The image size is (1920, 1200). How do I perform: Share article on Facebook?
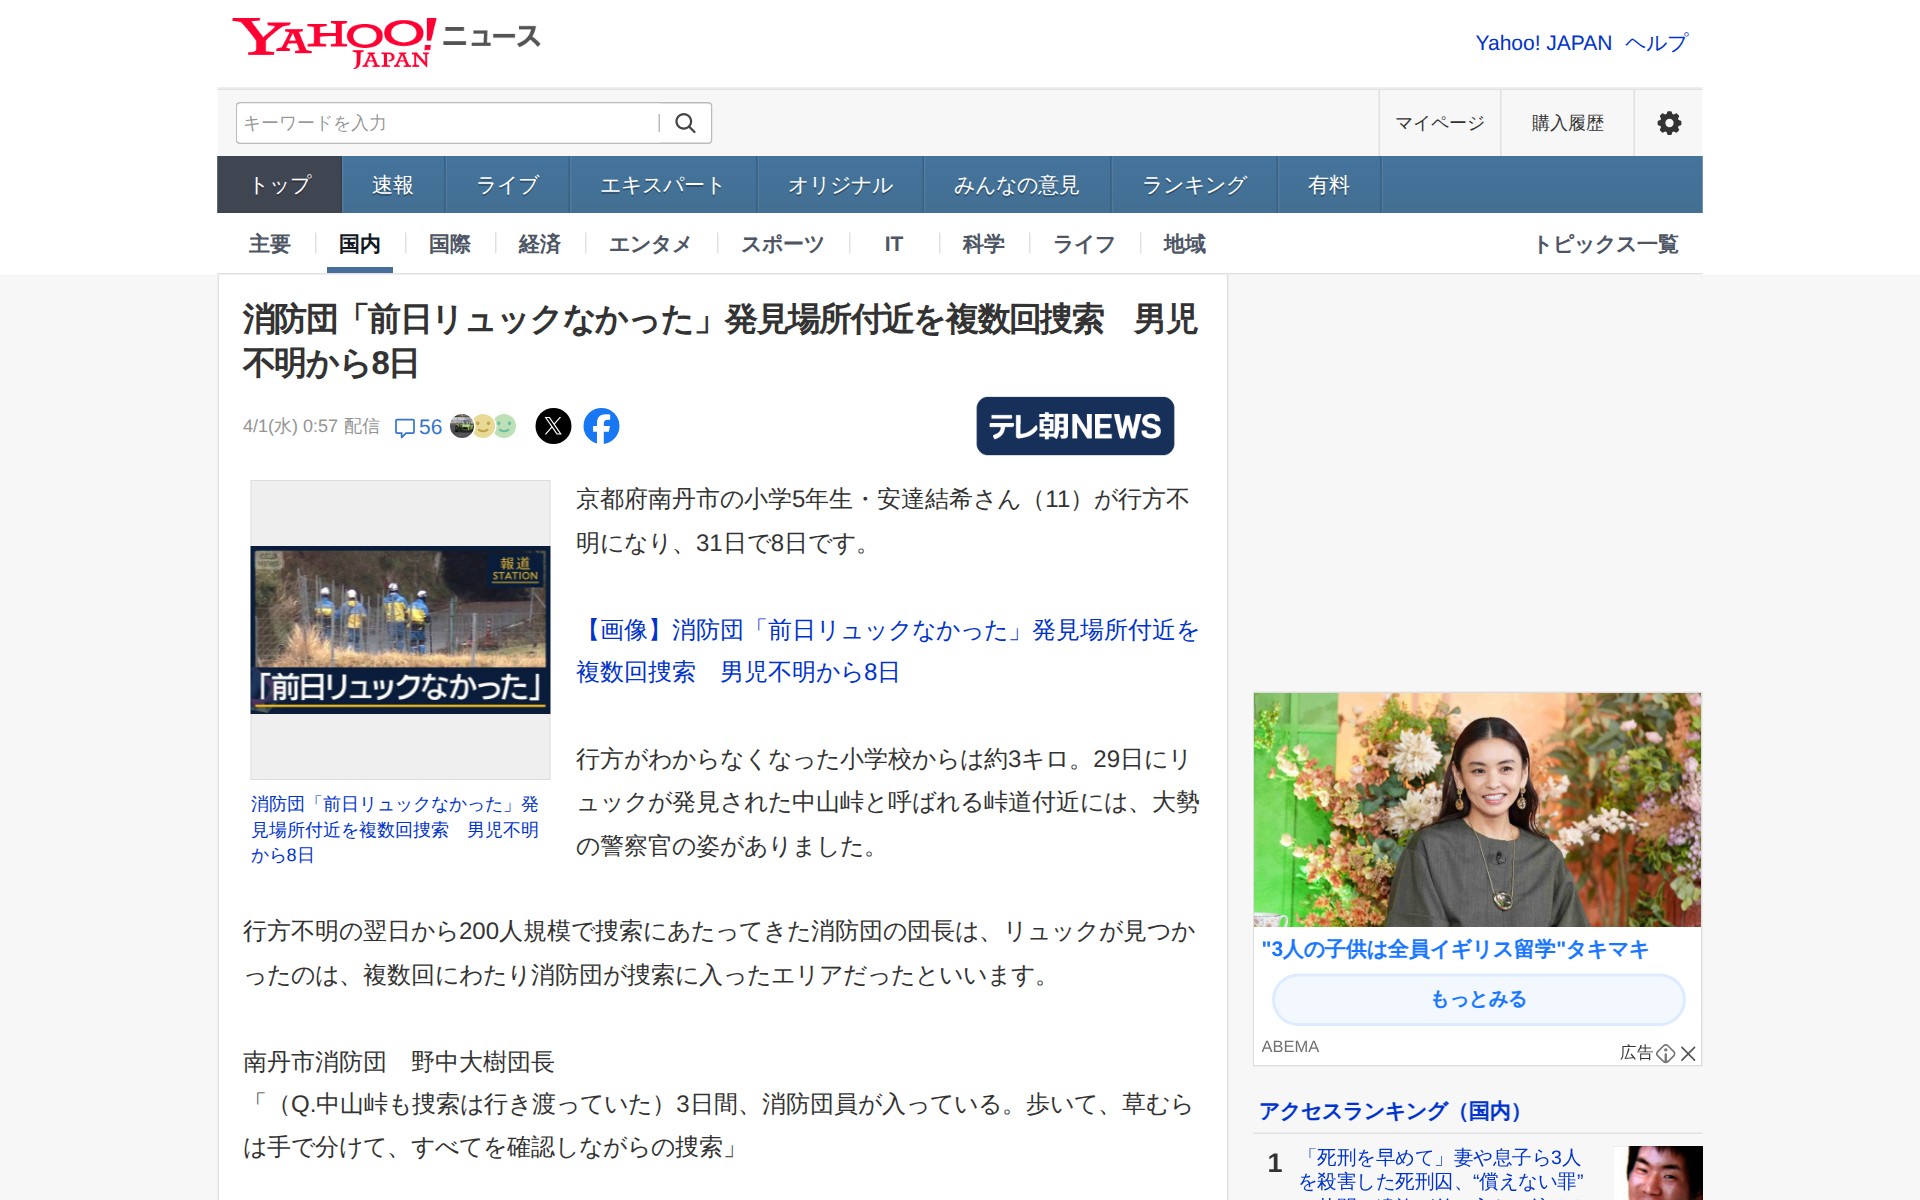601,426
